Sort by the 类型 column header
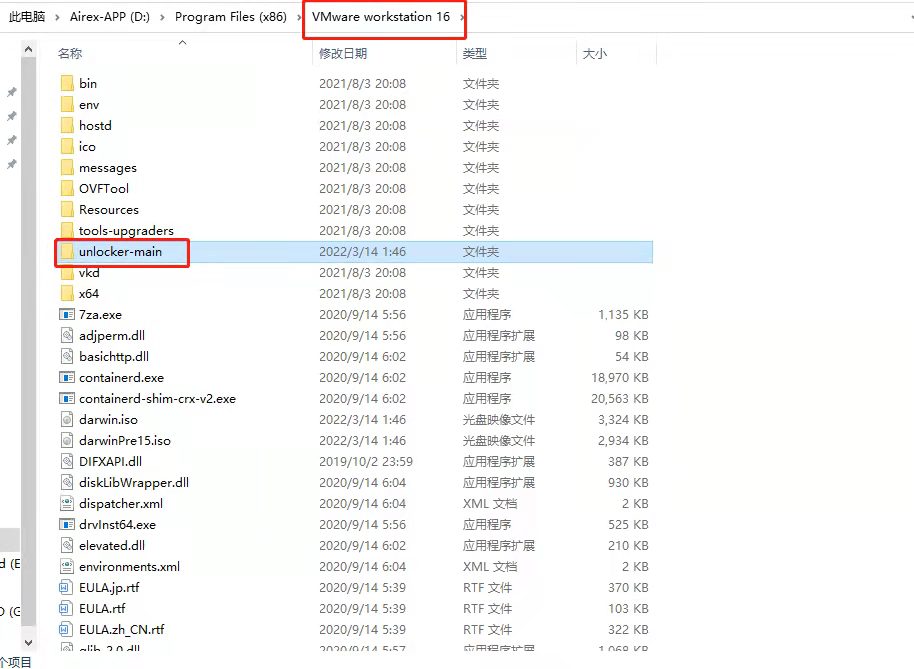This screenshot has height=669, width=914. [474, 54]
